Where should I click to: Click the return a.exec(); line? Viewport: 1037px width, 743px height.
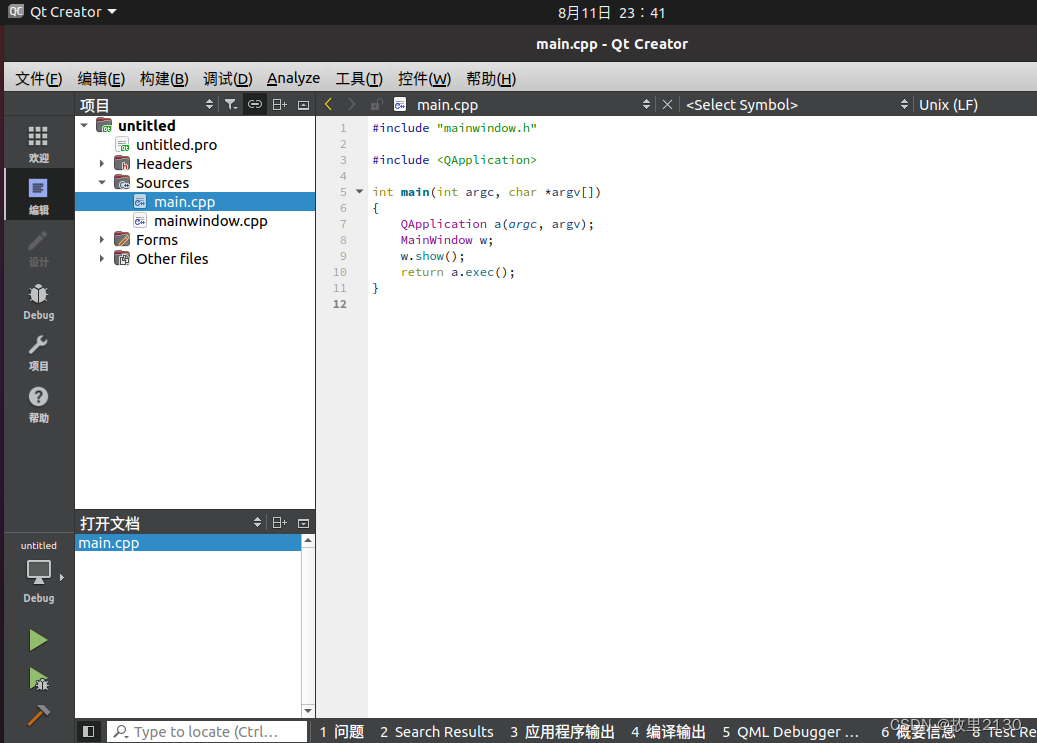[x=457, y=272]
